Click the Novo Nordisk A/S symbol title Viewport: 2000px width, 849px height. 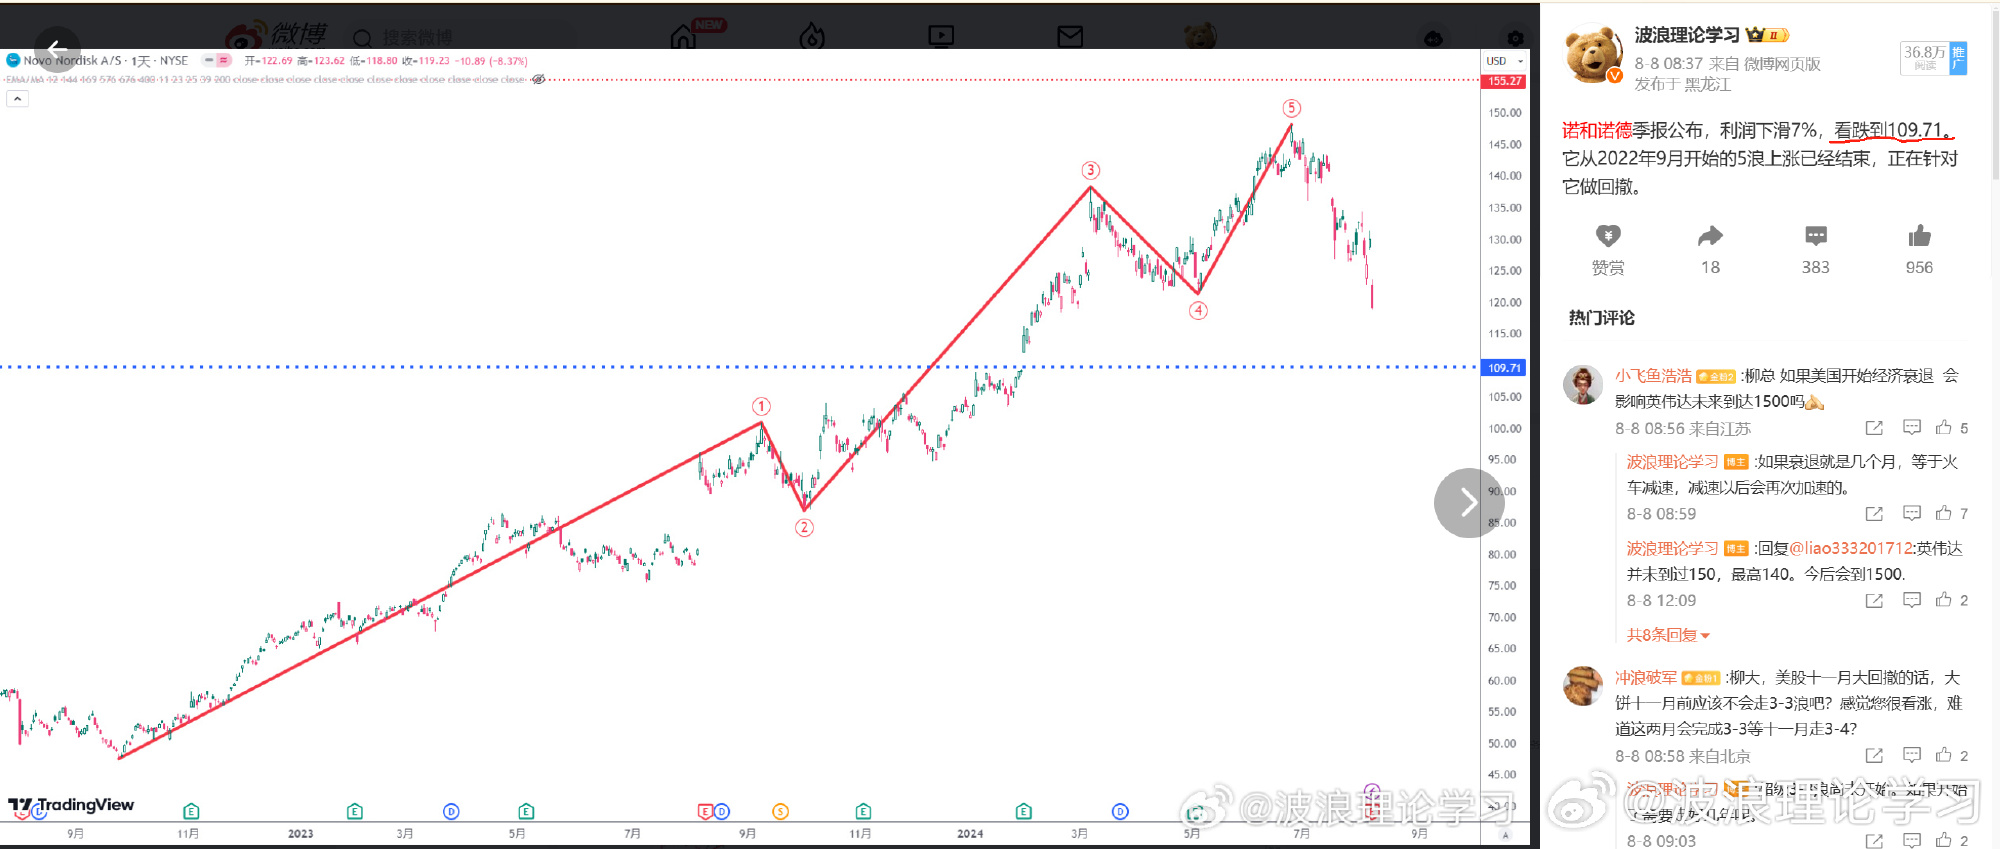[x=72, y=61]
